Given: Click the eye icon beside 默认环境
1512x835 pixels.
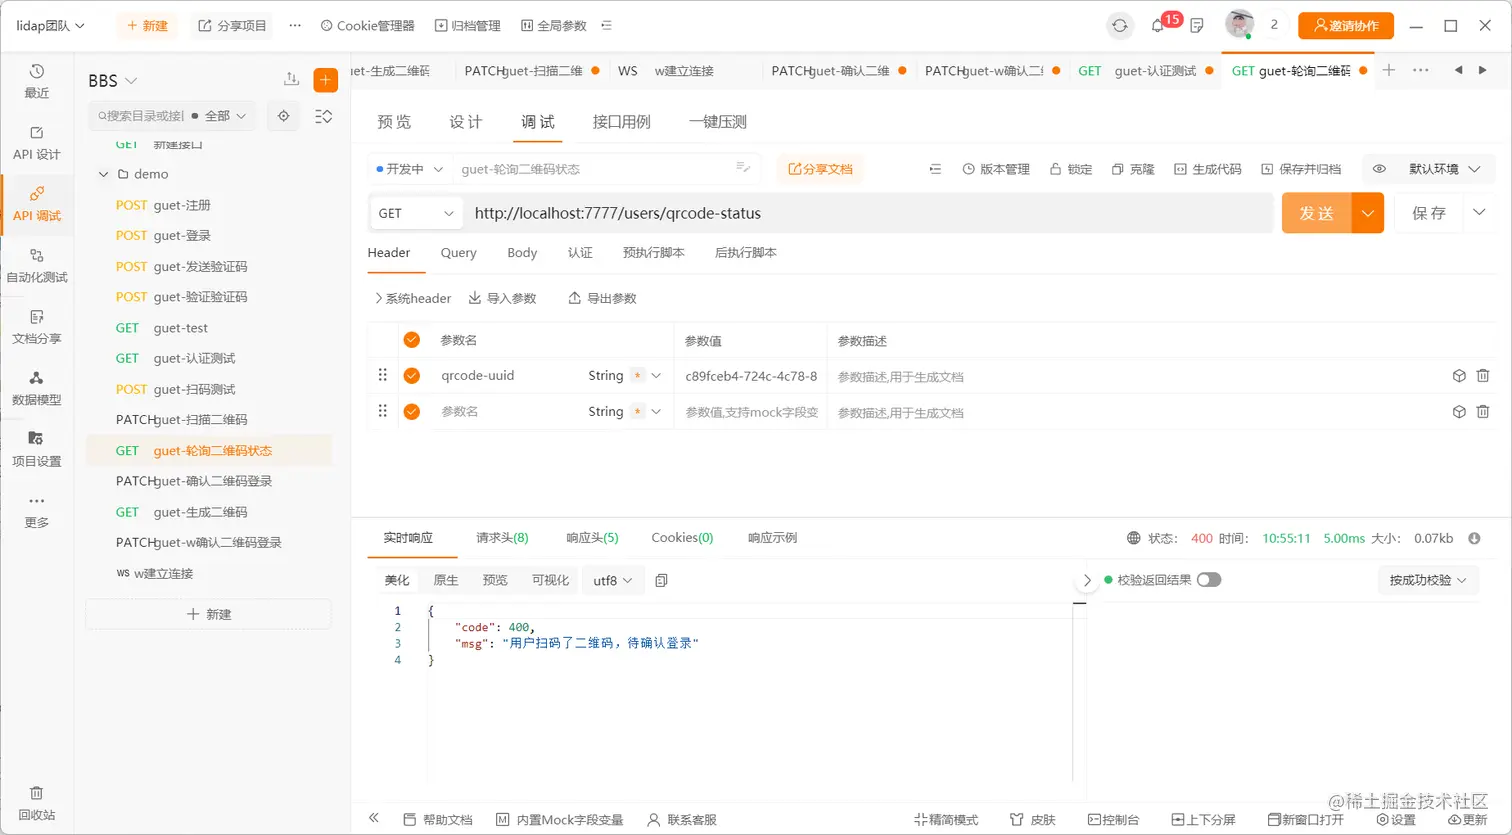Looking at the screenshot, I should [x=1379, y=169].
